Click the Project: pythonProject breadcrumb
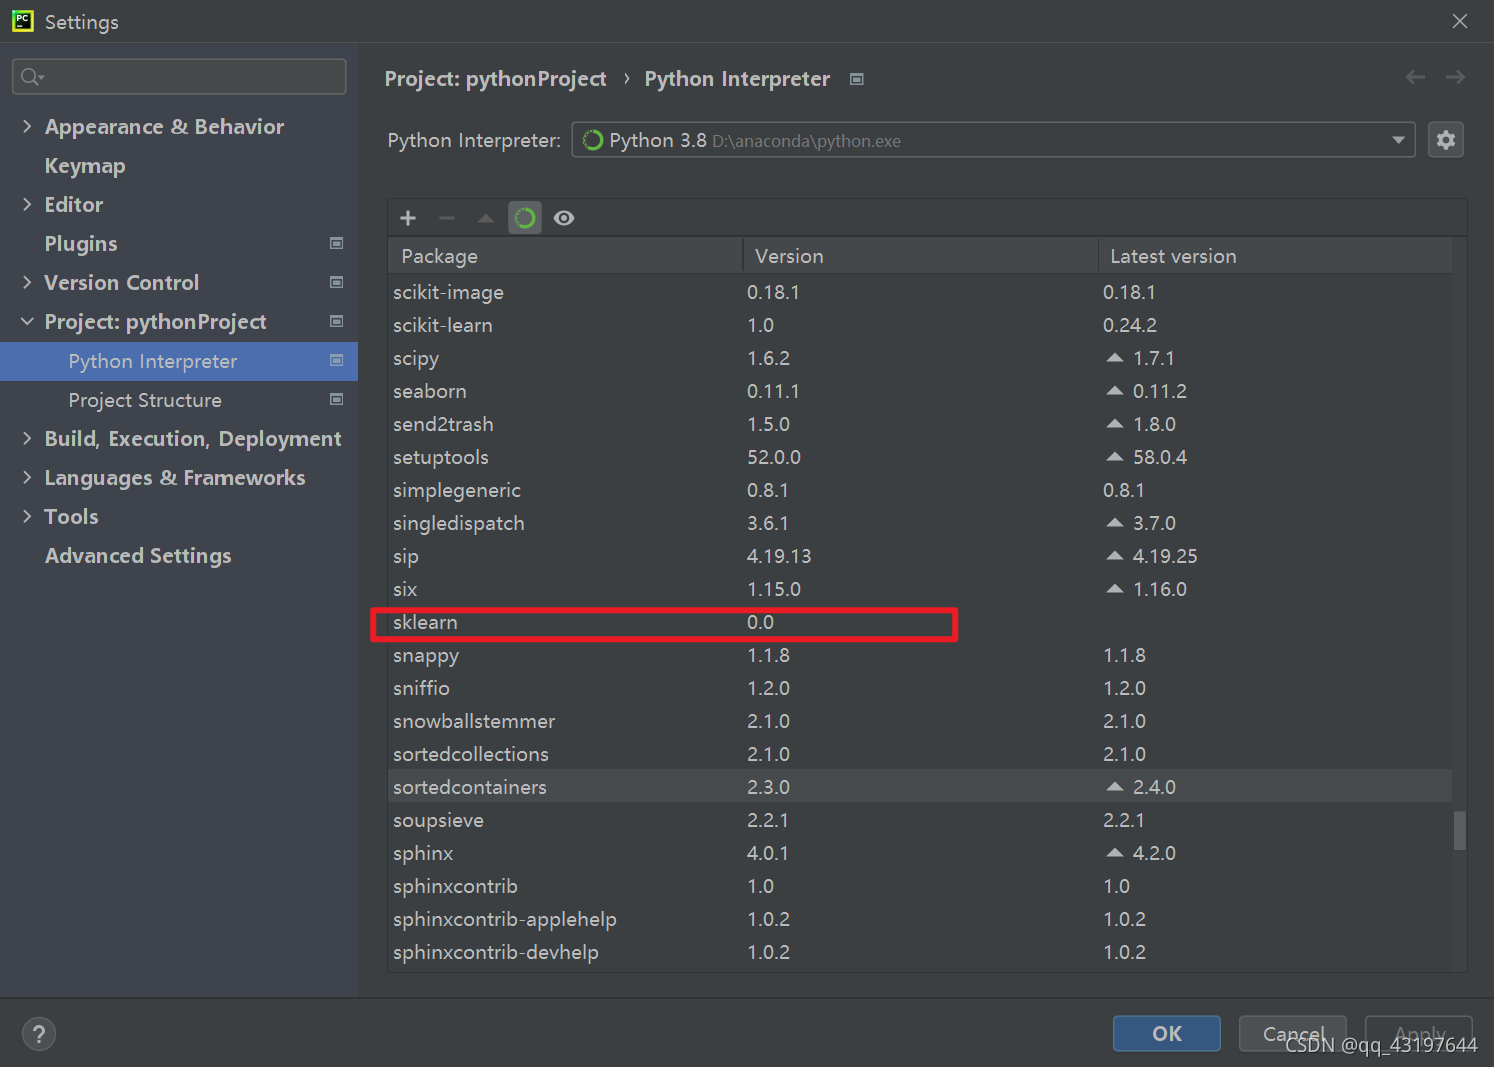1494x1067 pixels. tap(495, 79)
